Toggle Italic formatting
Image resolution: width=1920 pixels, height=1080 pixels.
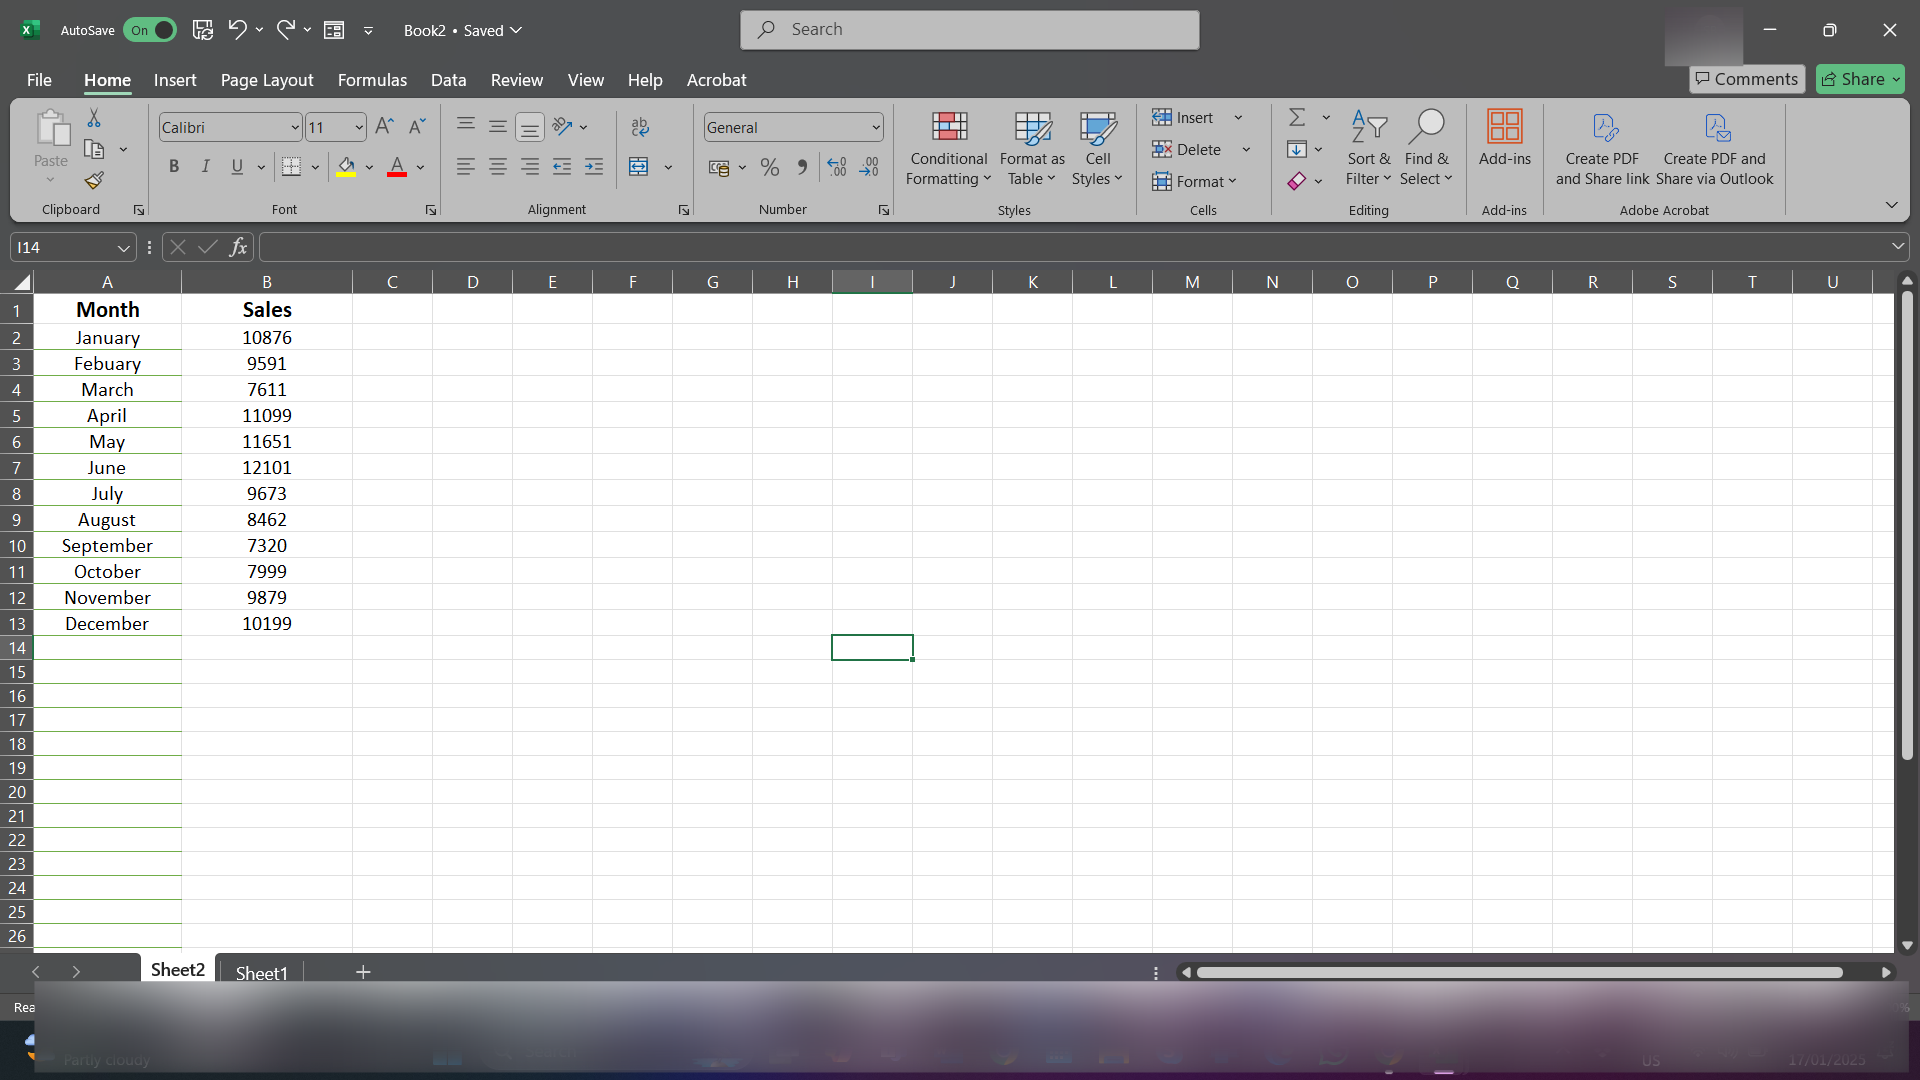click(x=205, y=167)
